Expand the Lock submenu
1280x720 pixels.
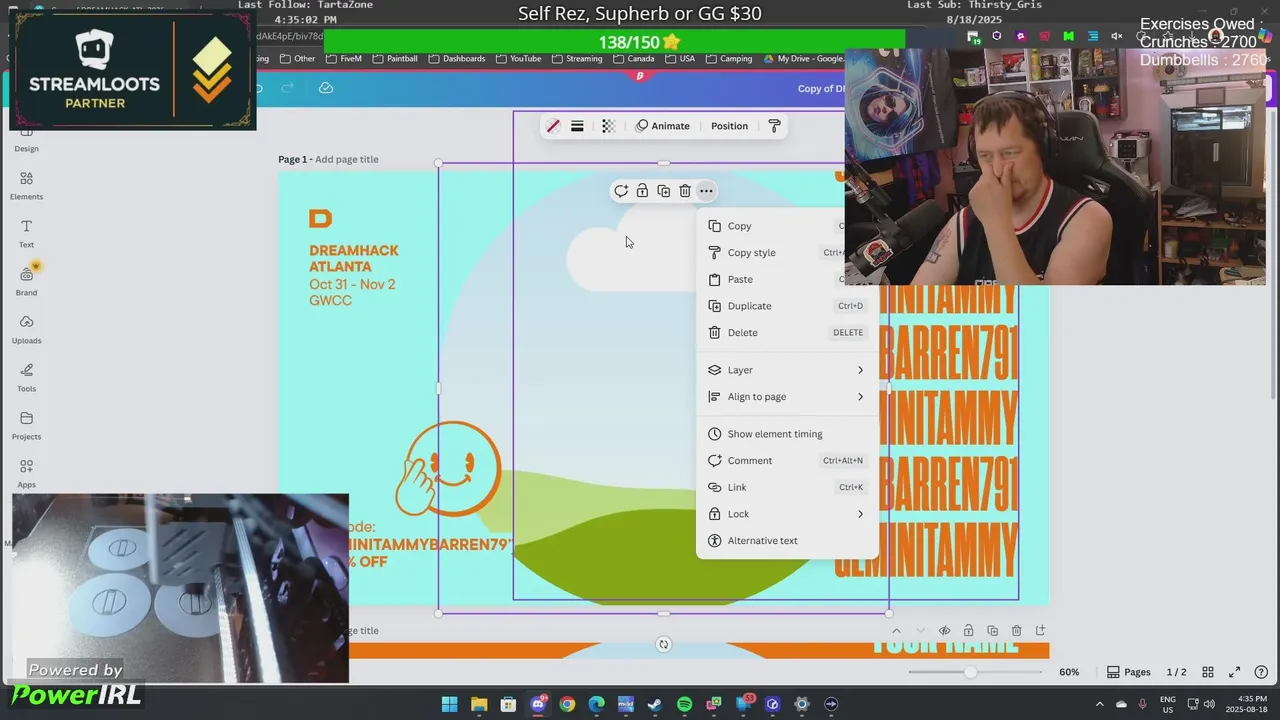pos(787,514)
